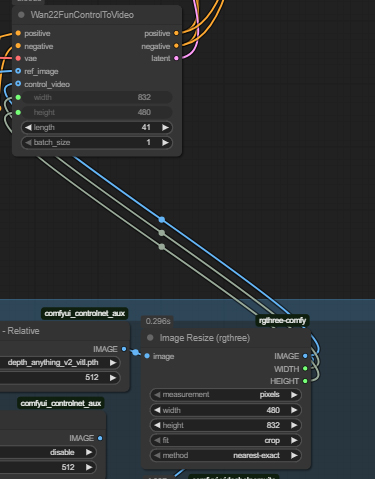Click the image input socket on Image Resize
The width and height of the screenshot is (375, 479).
coord(147,356)
